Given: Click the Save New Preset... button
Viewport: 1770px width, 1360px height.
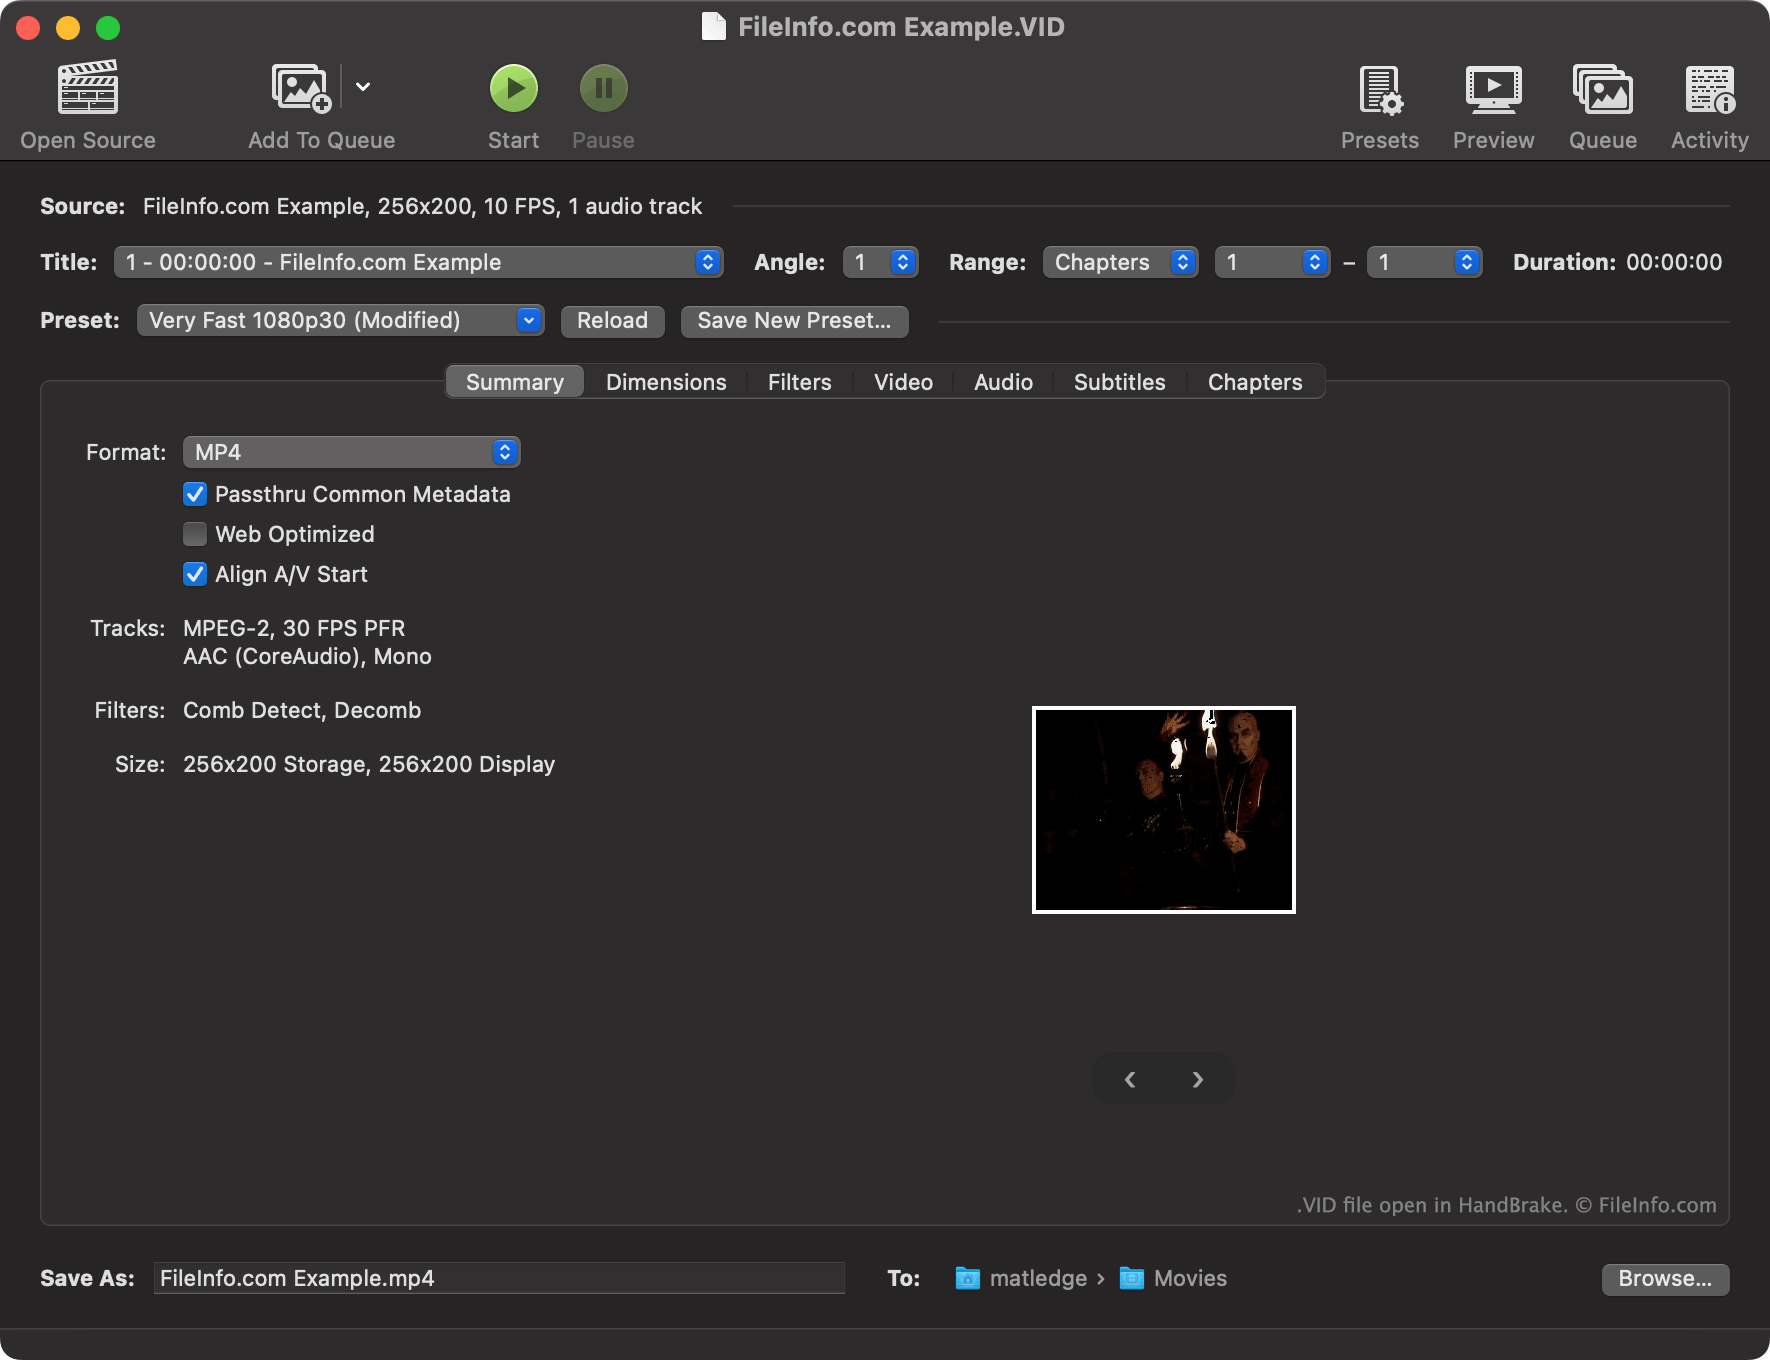Looking at the screenshot, I should tap(794, 321).
